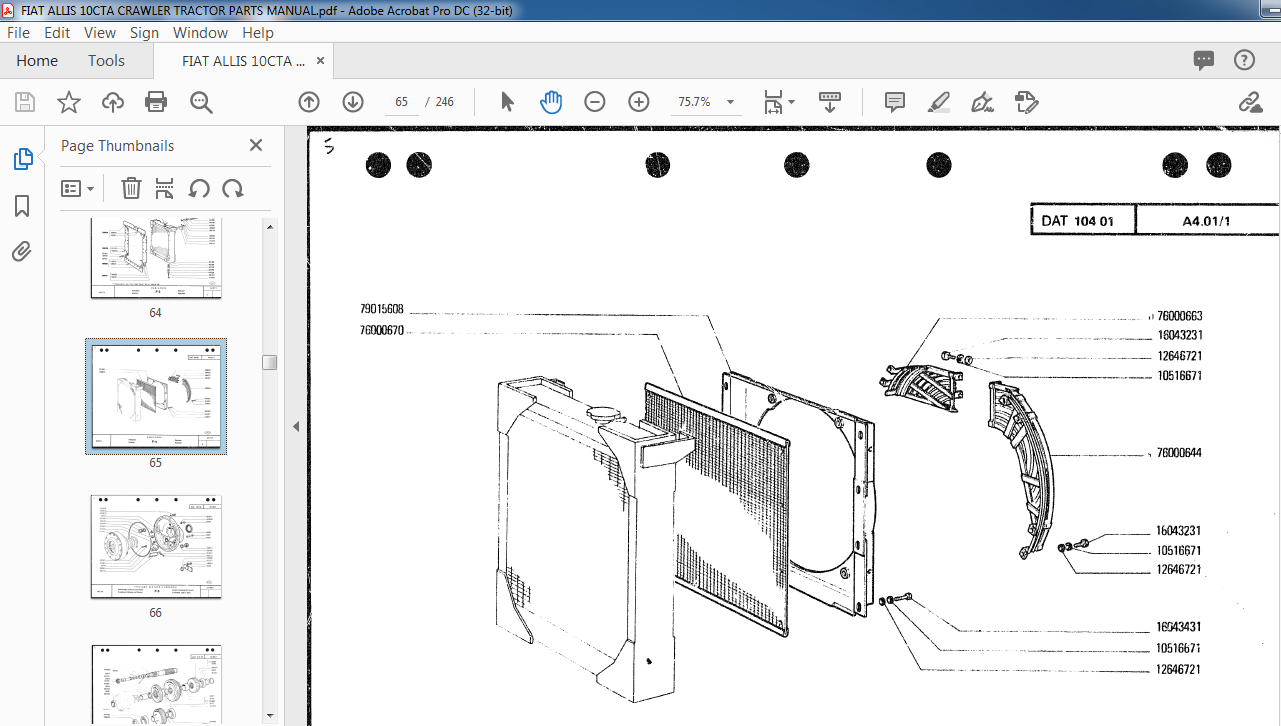Click part number 76000670 in diagram
1281x726 pixels.
[x=382, y=330]
